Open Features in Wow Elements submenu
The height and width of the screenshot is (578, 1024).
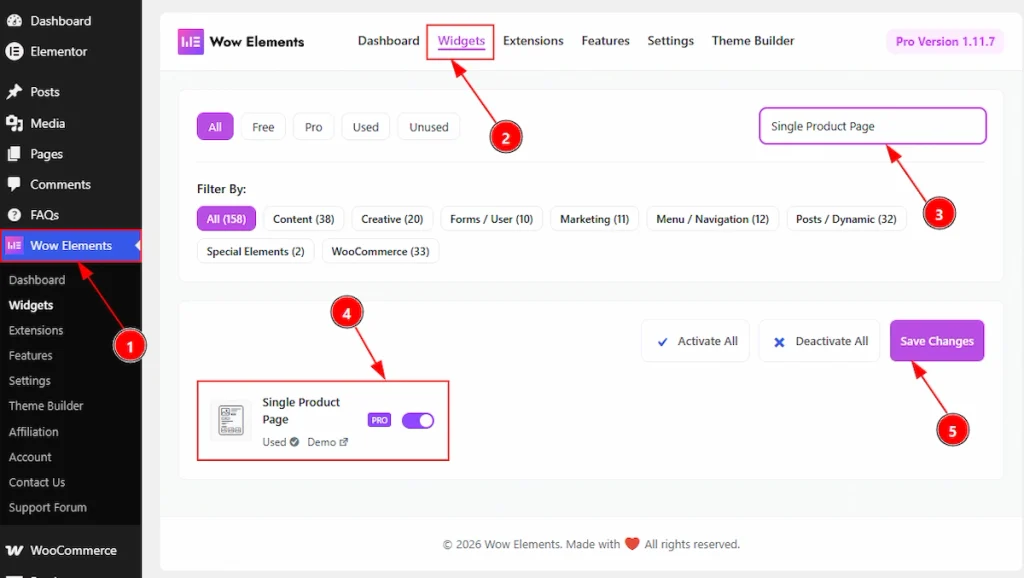[31, 355]
